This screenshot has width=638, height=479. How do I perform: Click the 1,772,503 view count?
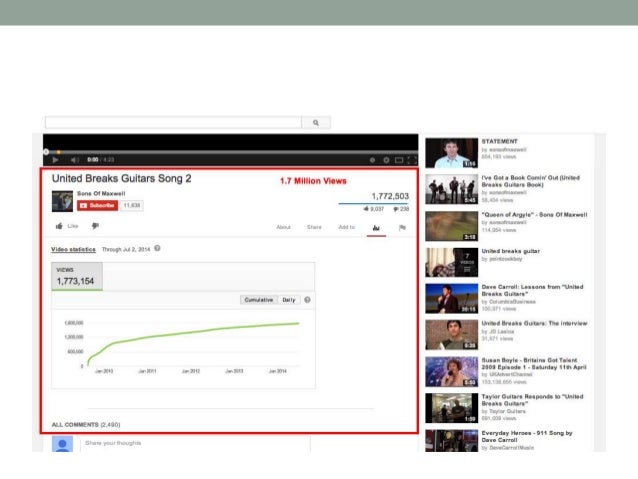point(390,196)
